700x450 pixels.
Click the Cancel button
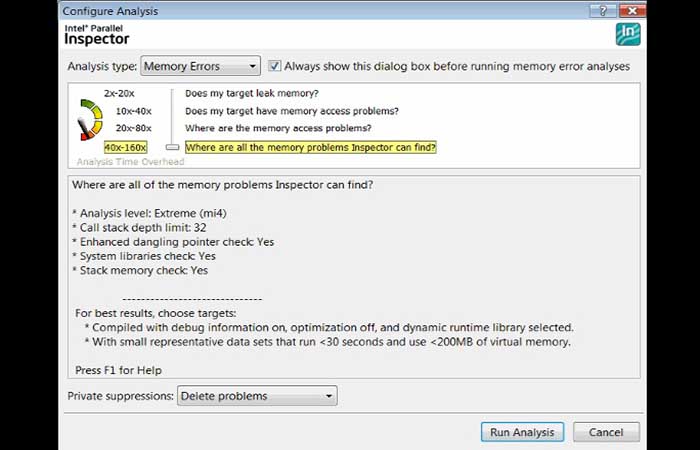tap(606, 432)
